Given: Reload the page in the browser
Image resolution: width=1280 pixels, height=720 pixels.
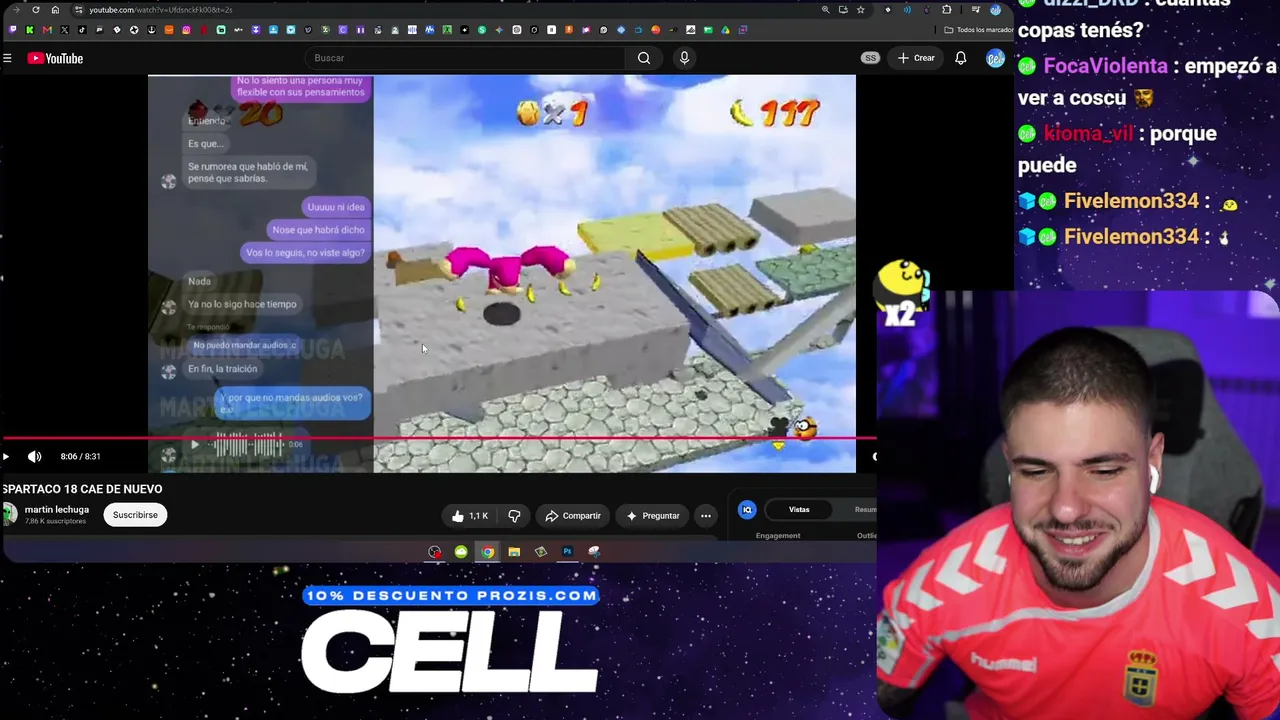Looking at the screenshot, I should 36,10.
